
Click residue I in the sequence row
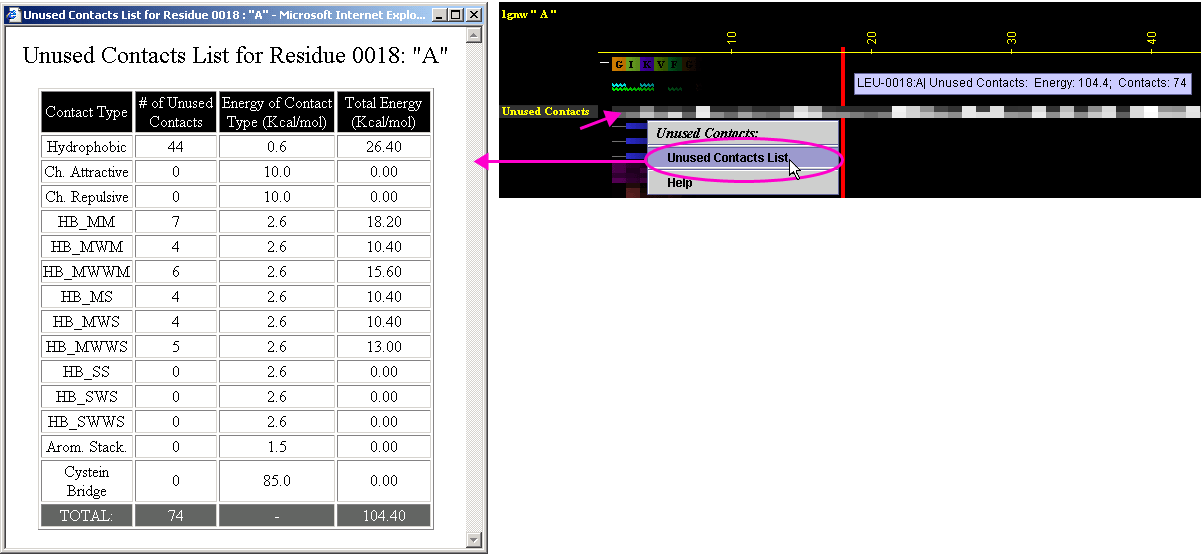coord(633,64)
